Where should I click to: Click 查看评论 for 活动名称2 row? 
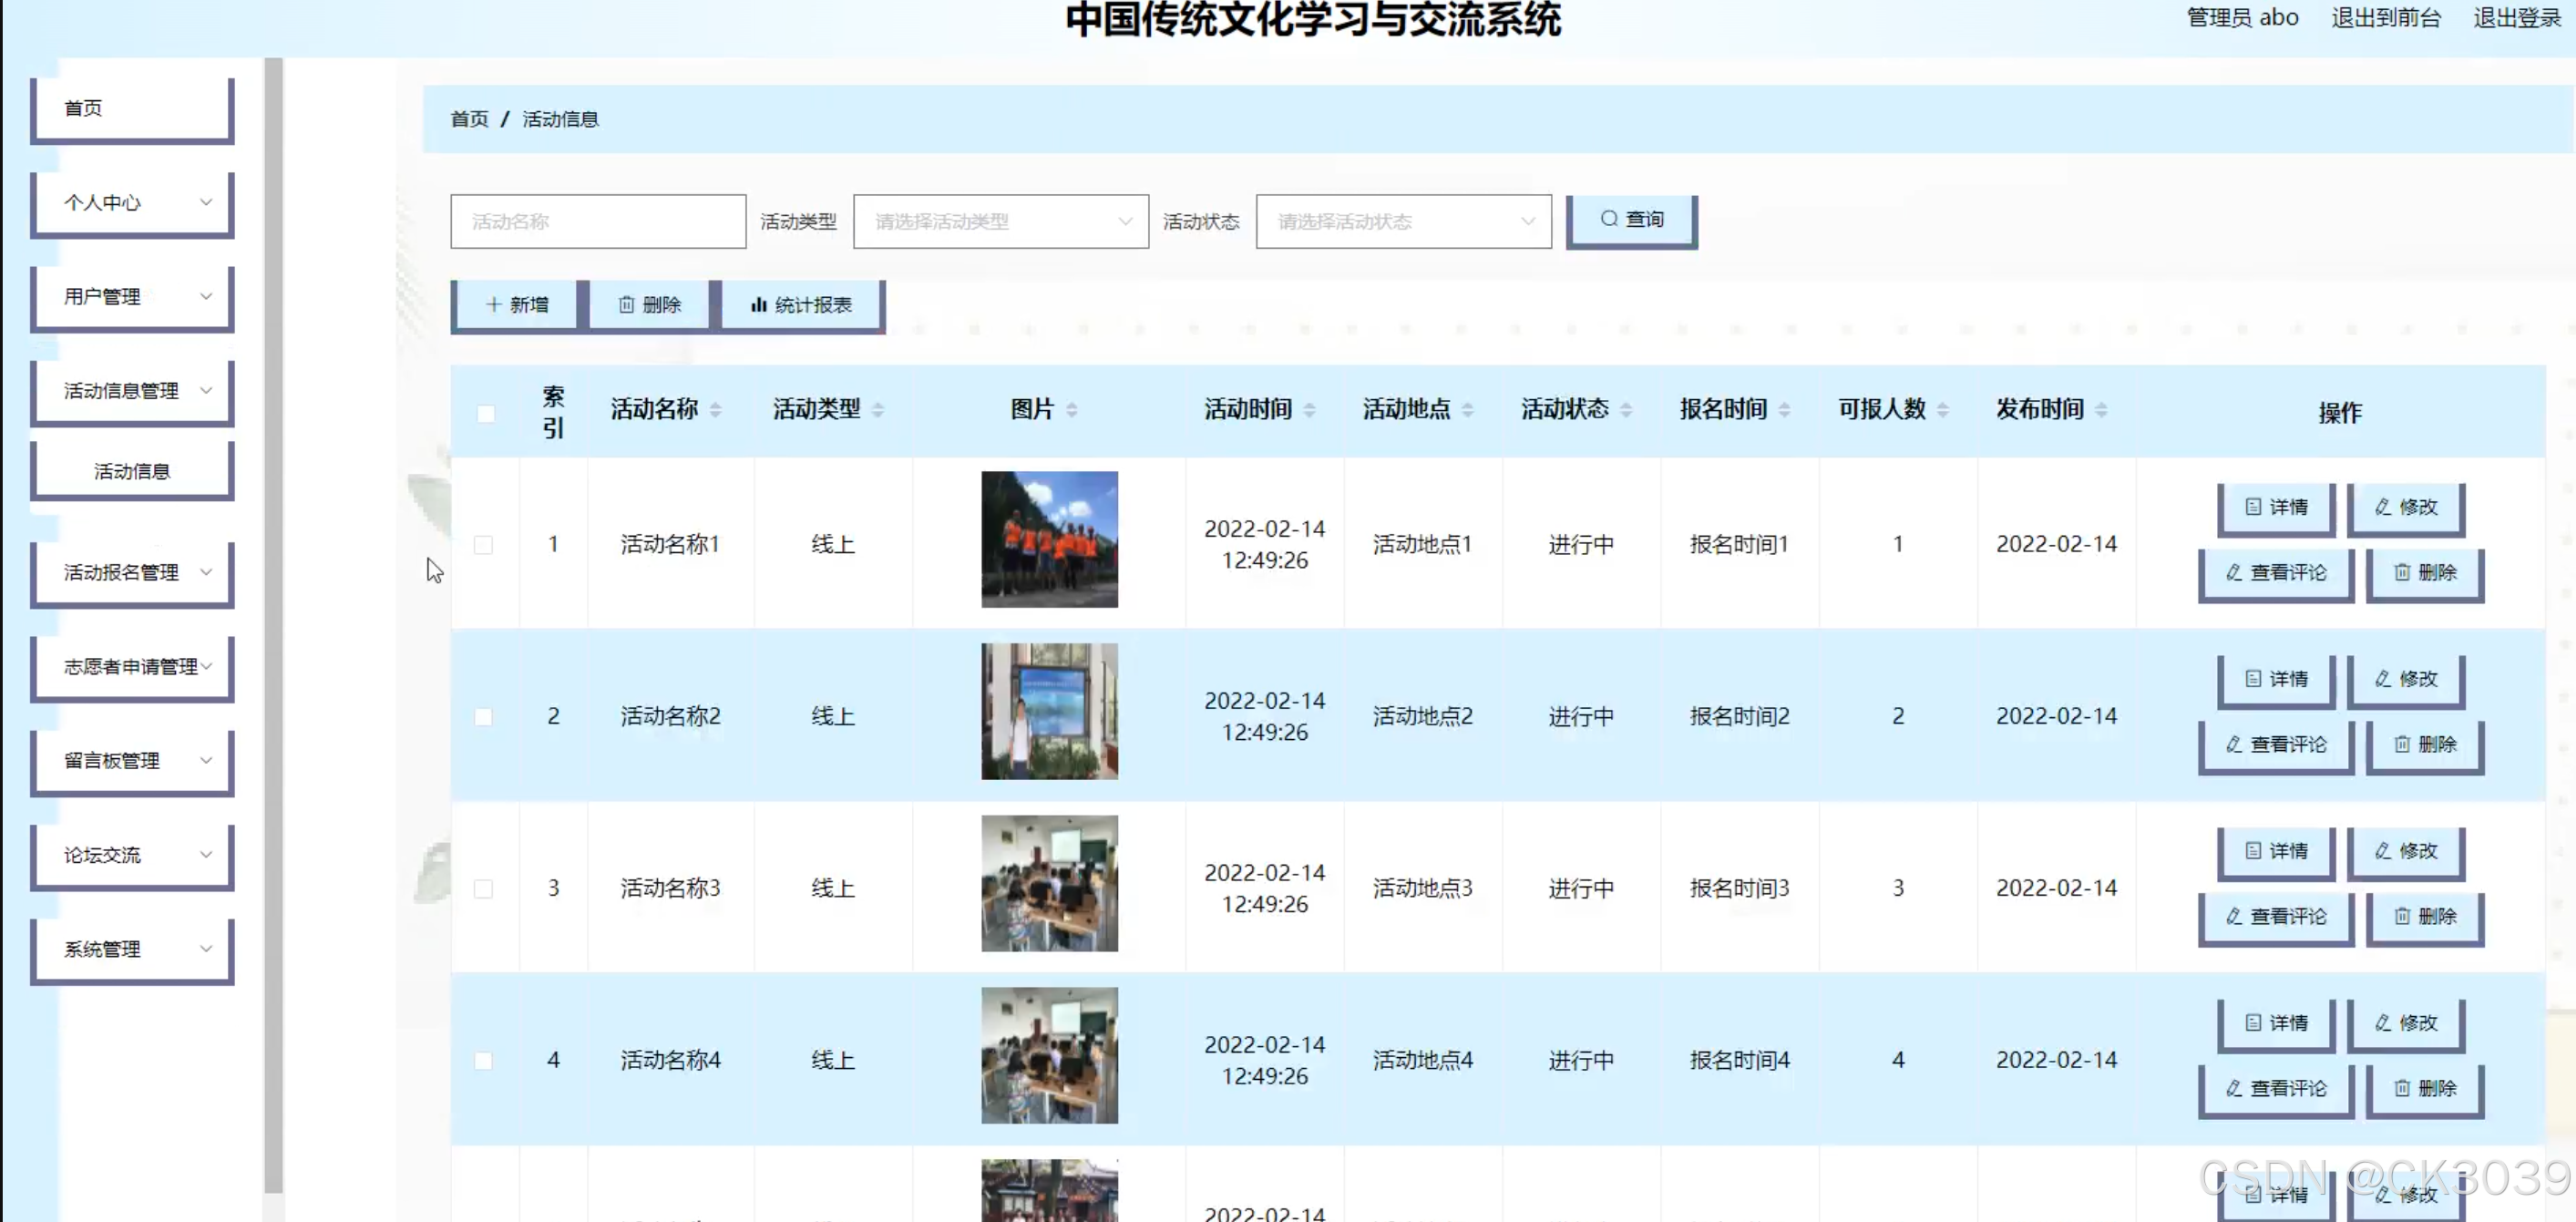[2276, 745]
